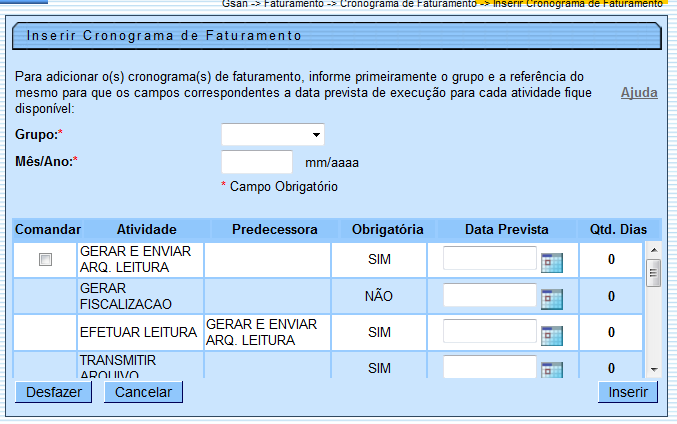
Task: Focus Data Prevista field for GERAR FISCALIZACAO
Action: [x=490, y=295]
